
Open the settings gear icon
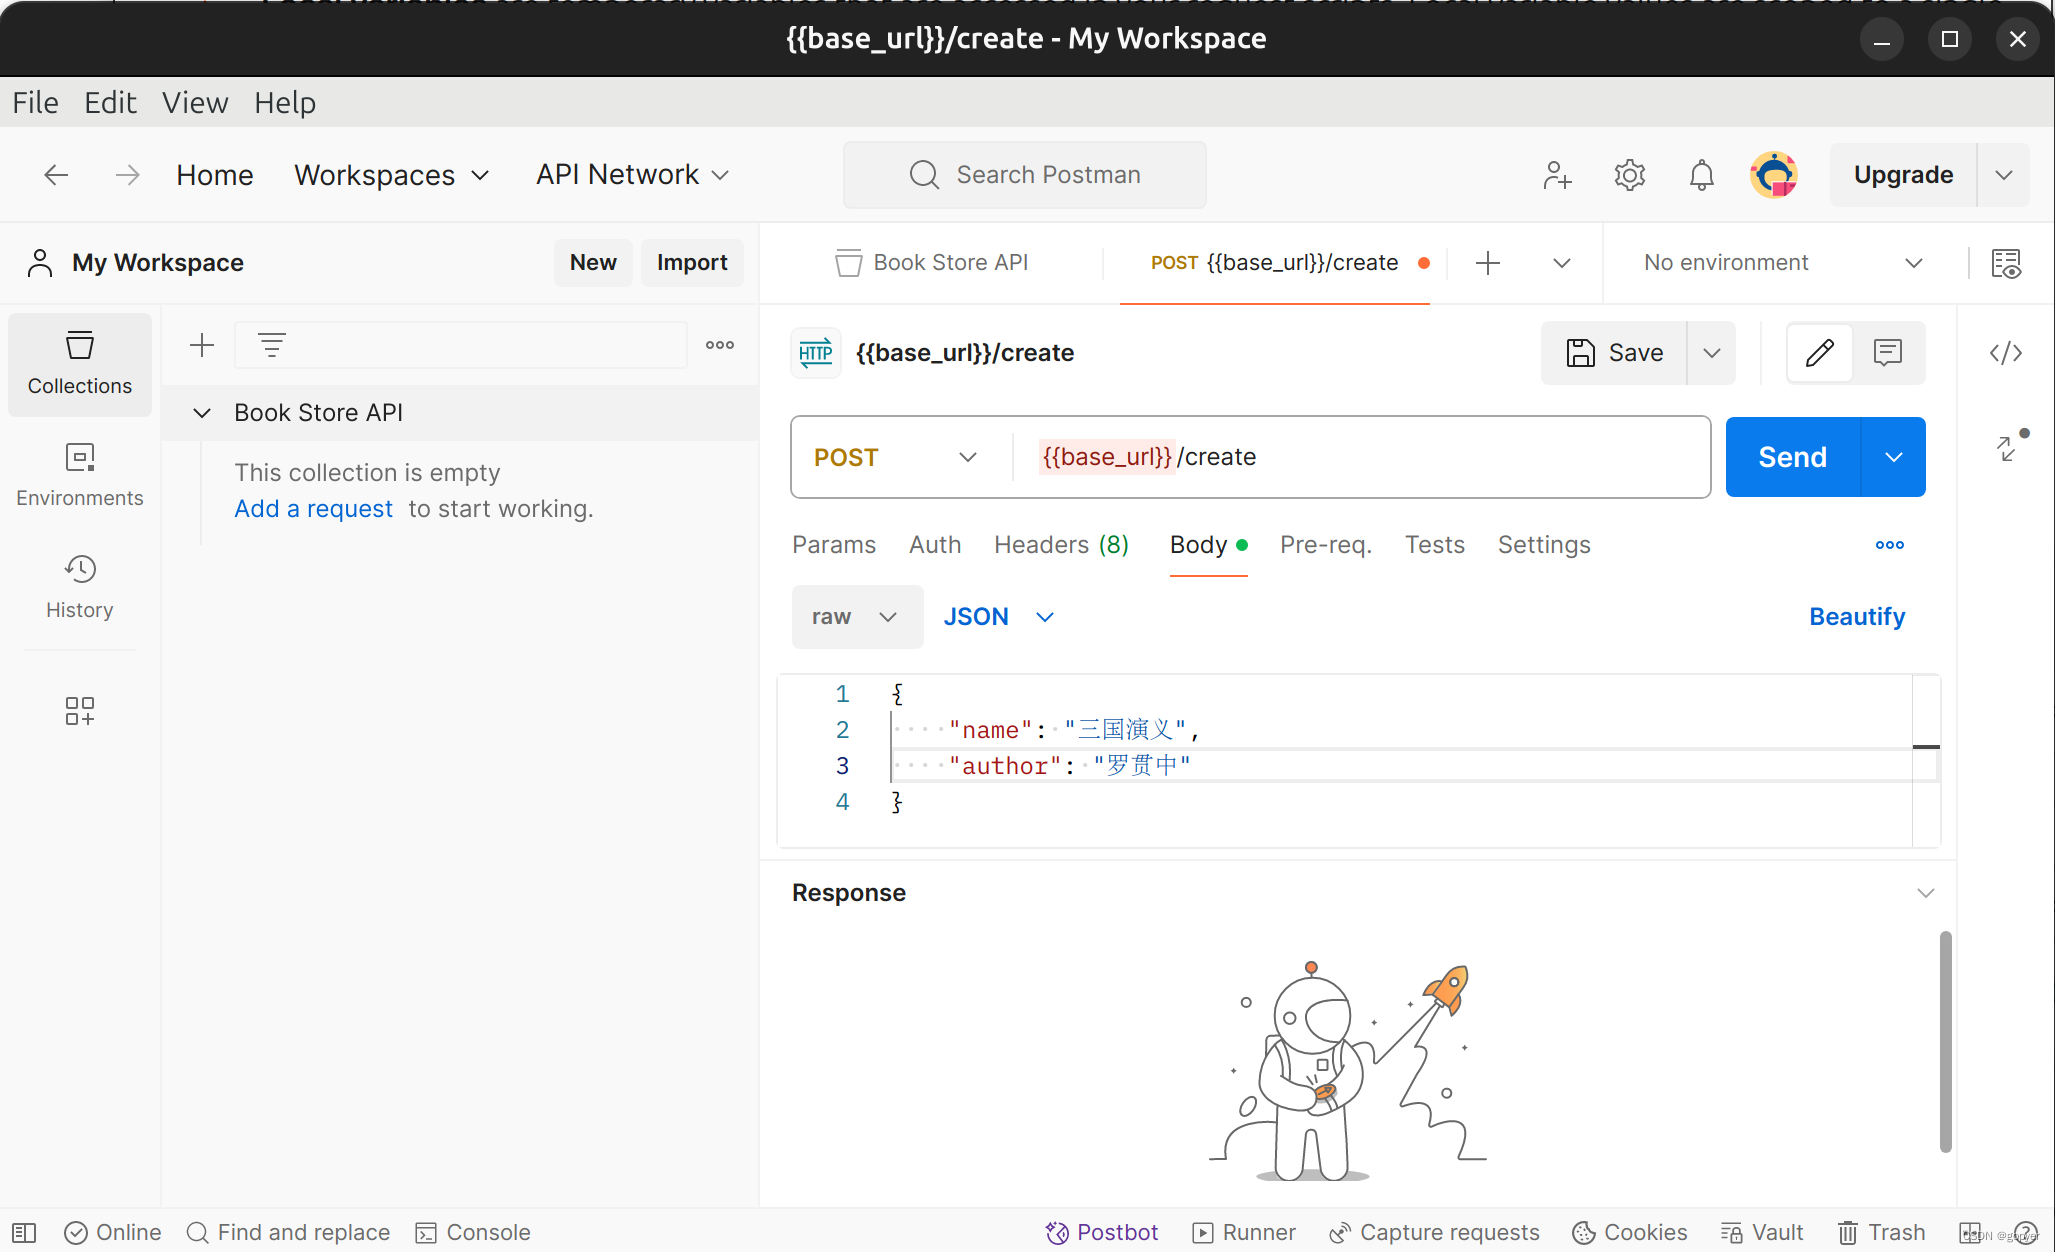pos(1629,175)
